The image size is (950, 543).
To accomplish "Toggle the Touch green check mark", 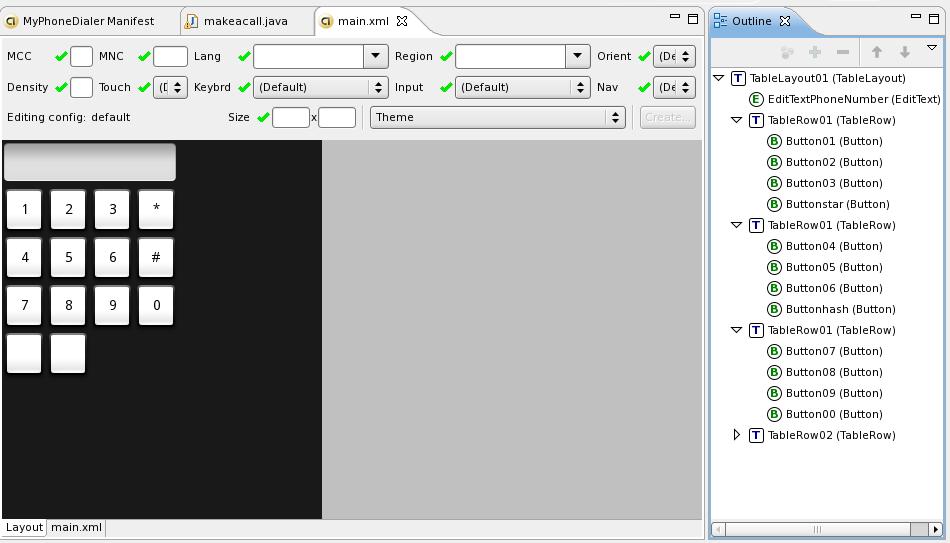I will point(144,87).
